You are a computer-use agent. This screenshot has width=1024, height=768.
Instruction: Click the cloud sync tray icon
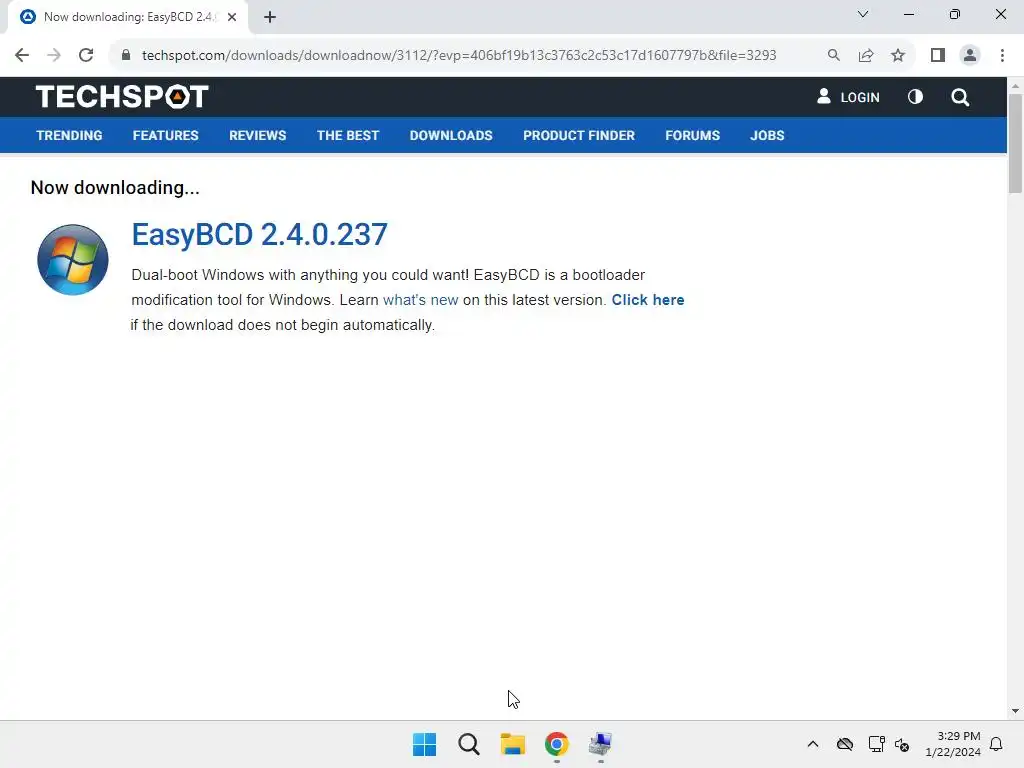point(844,744)
